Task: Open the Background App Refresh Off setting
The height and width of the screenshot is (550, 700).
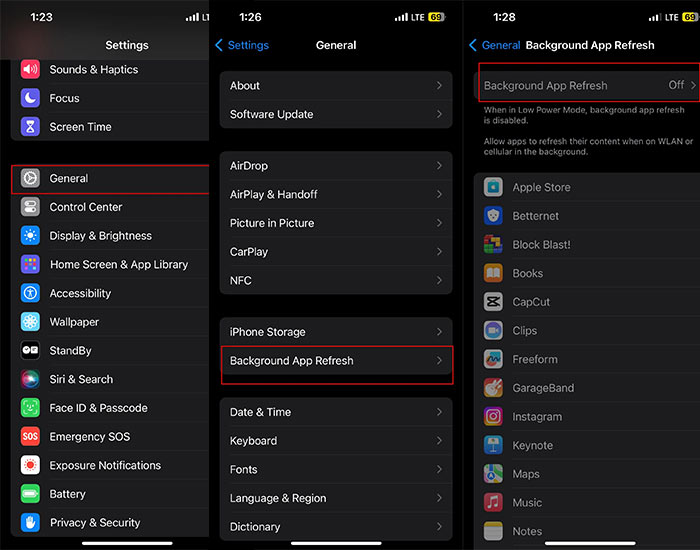Action: point(587,85)
